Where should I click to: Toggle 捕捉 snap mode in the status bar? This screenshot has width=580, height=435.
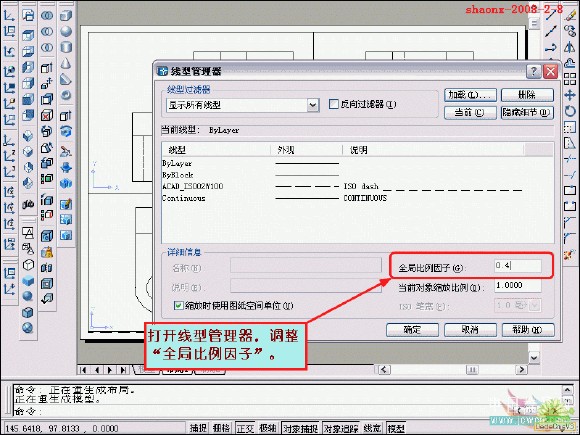click(x=199, y=428)
